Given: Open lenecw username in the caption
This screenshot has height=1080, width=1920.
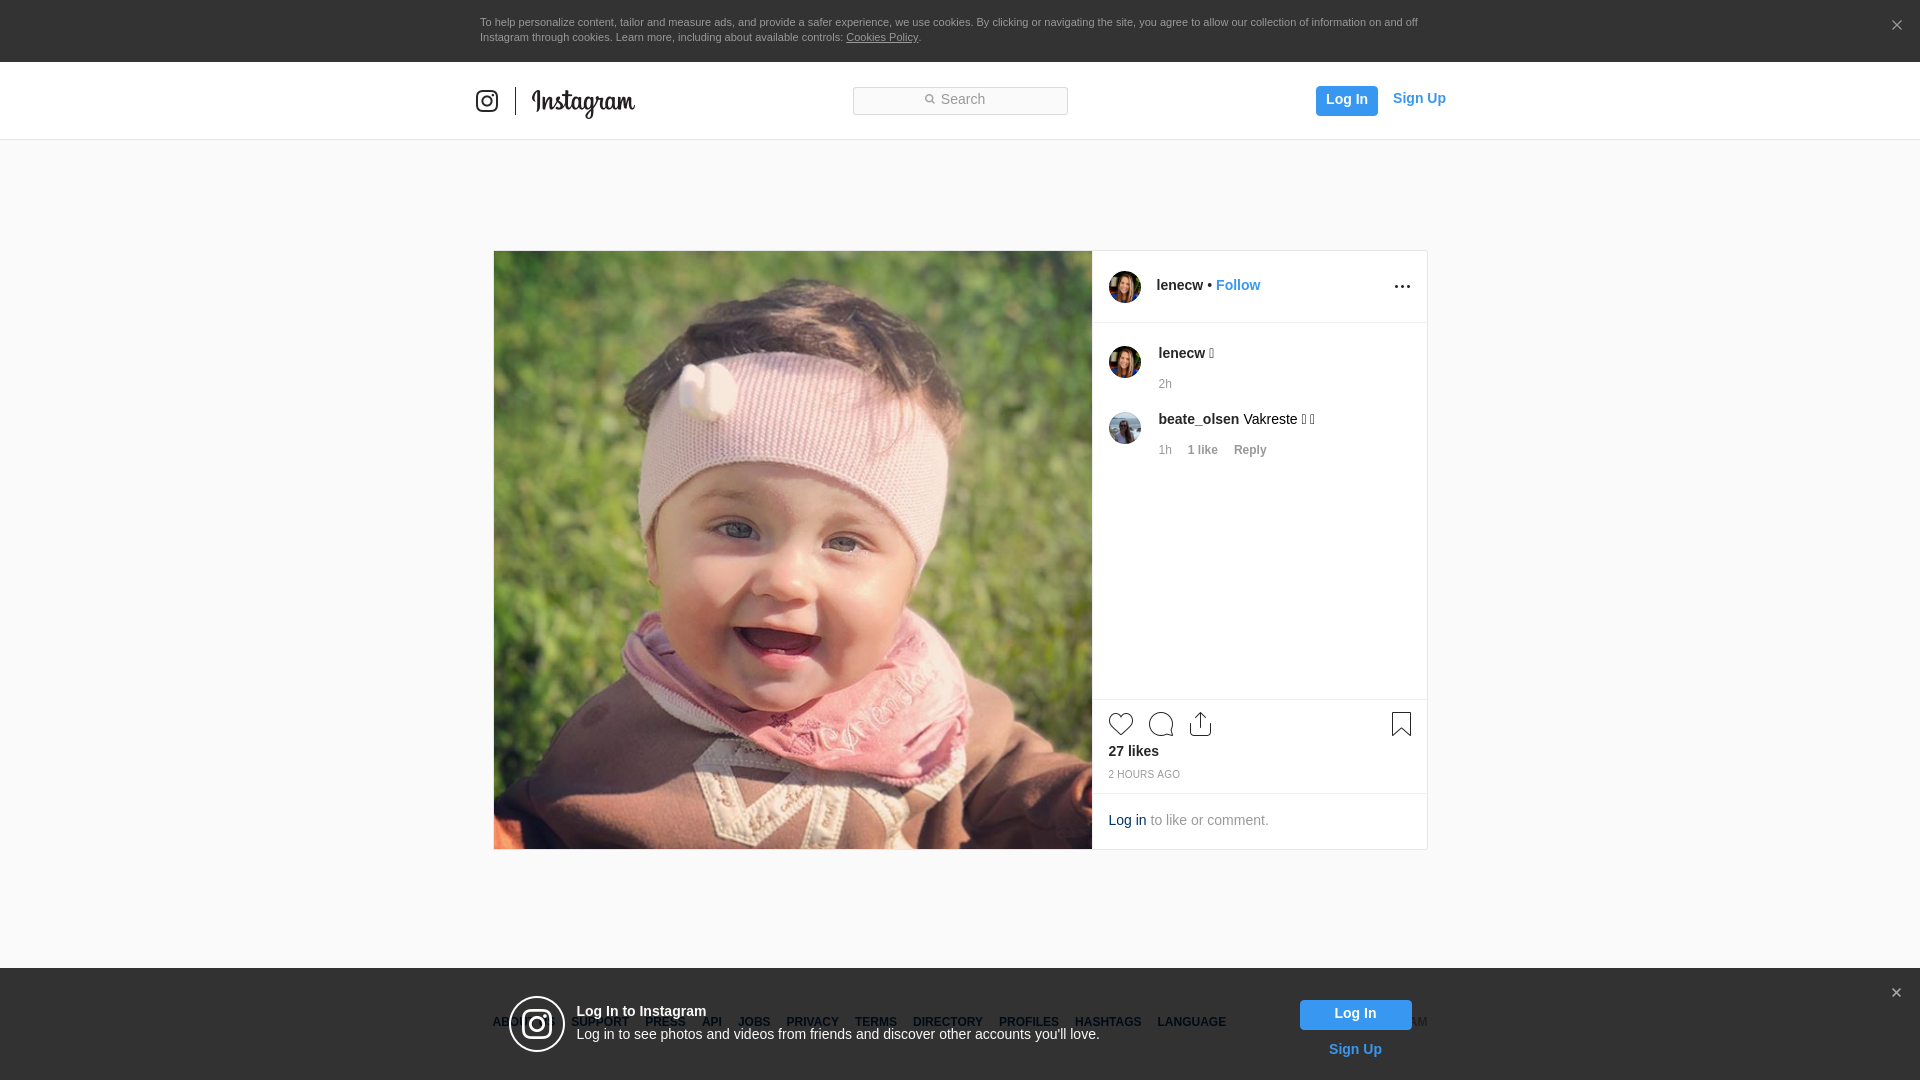Looking at the screenshot, I should pos(1181,354).
